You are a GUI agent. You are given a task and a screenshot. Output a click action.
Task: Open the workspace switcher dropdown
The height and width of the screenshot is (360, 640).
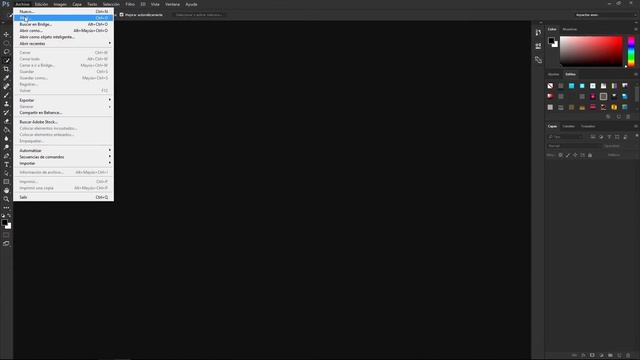click(x=605, y=15)
